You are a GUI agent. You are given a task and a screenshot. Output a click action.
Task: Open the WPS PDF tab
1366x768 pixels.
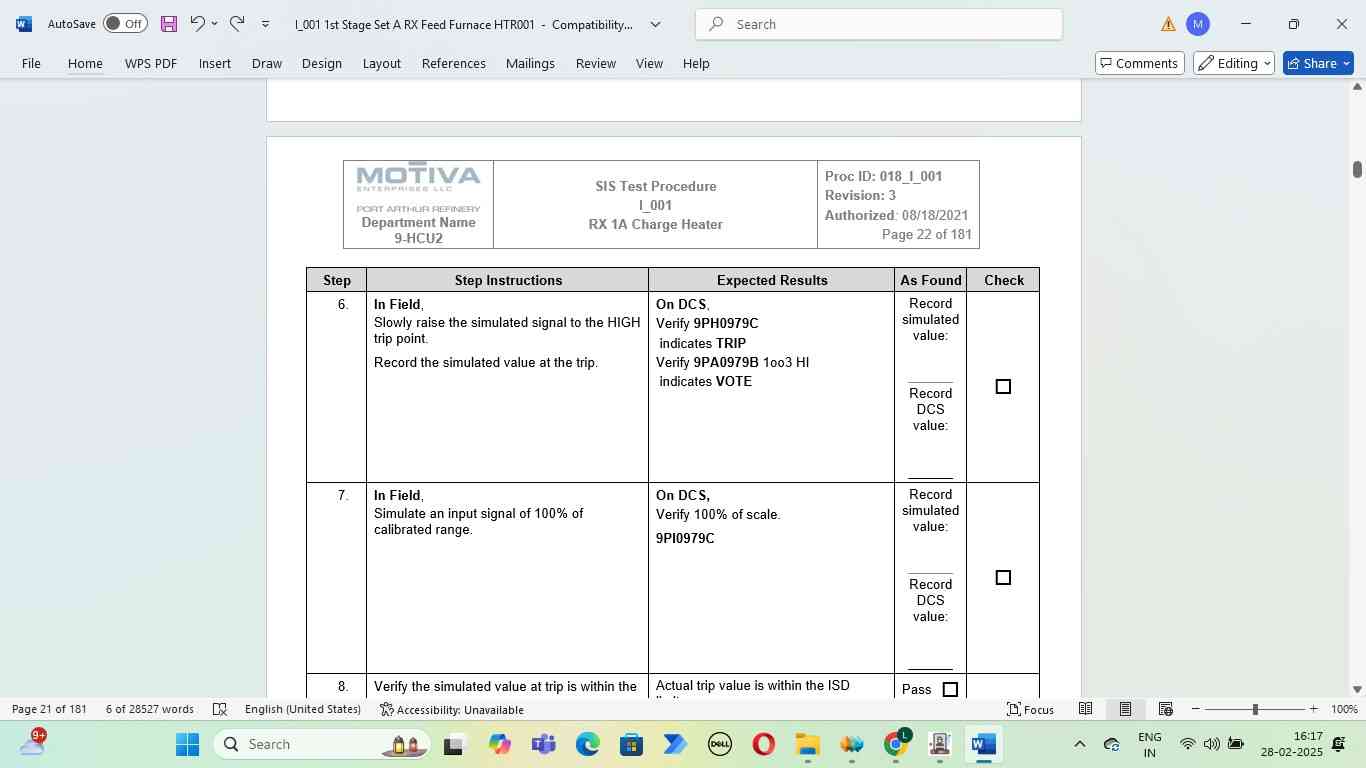click(x=151, y=63)
